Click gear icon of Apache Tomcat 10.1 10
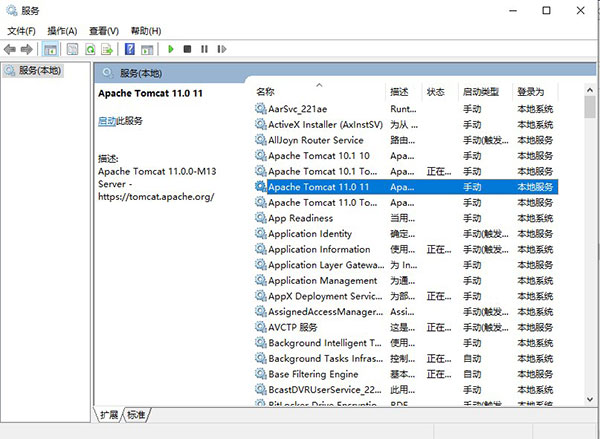The width and height of the screenshot is (600, 439). (261, 155)
